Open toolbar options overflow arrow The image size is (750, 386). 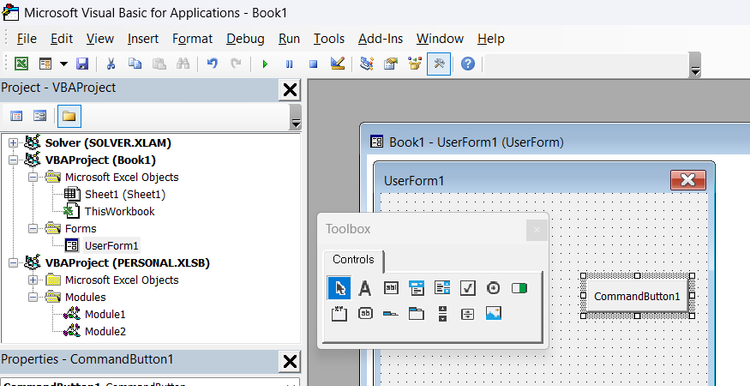[695, 65]
